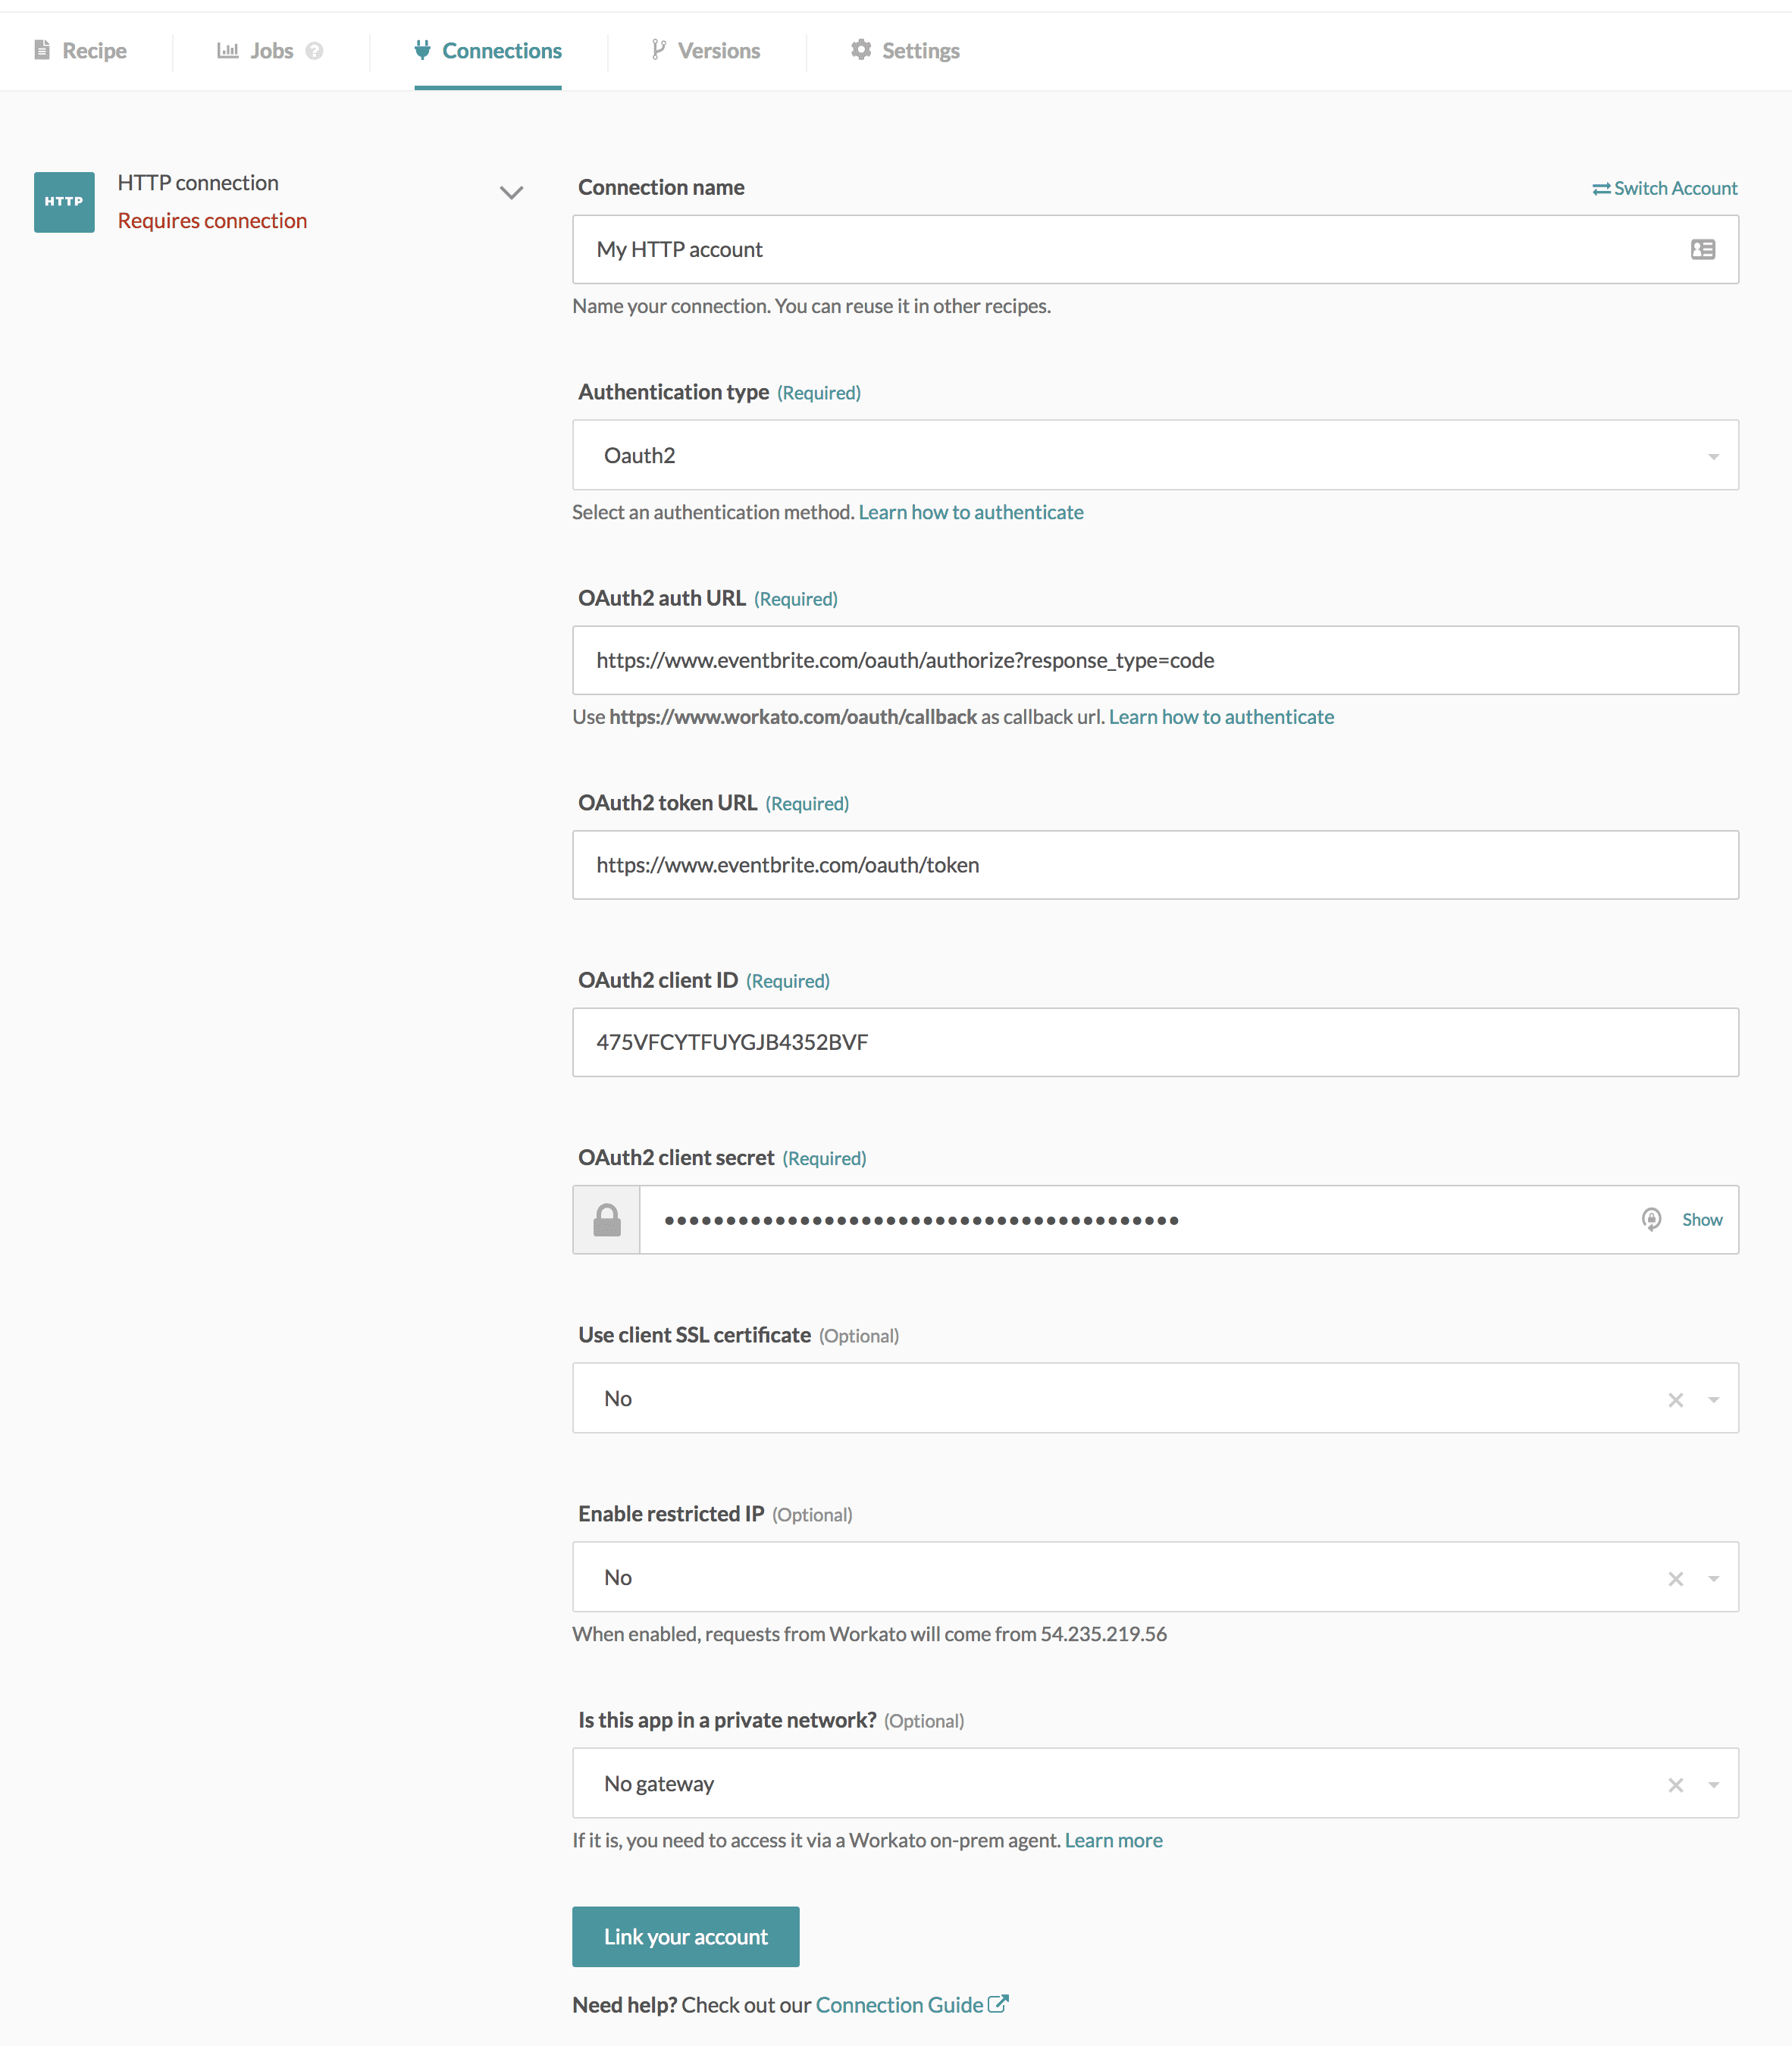The image size is (1792, 2046).
Task: Clear the Enable restricted IP selection
Action: point(1676,1578)
